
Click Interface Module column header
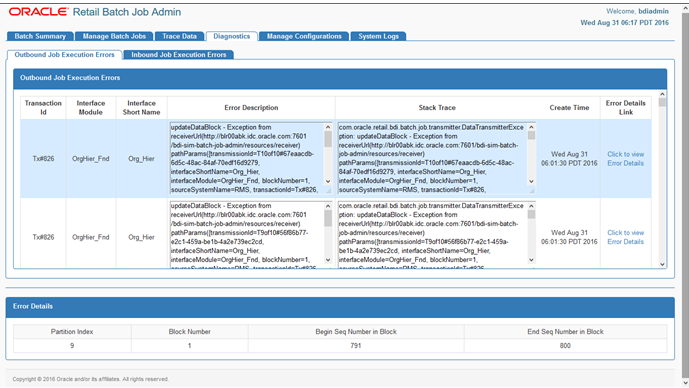pyautogui.click(x=91, y=108)
